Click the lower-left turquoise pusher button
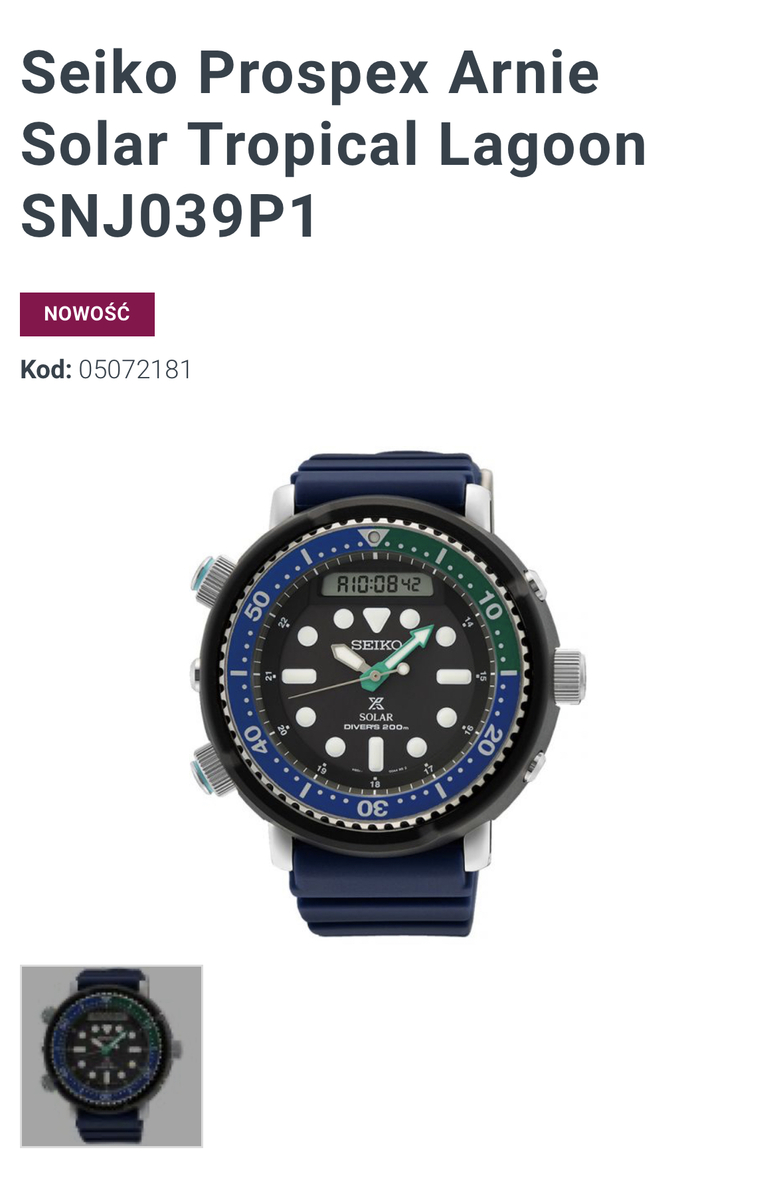The image size is (777, 1200). [x=212, y=769]
